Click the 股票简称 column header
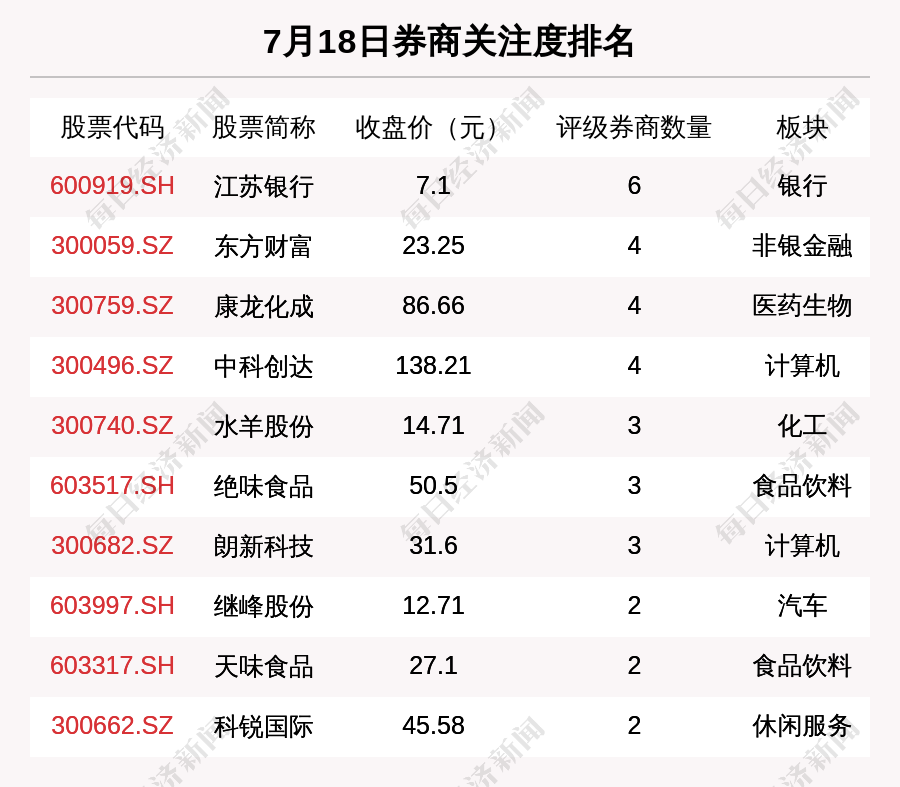Image resolution: width=900 pixels, height=787 pixels. (x=263, y=127)
